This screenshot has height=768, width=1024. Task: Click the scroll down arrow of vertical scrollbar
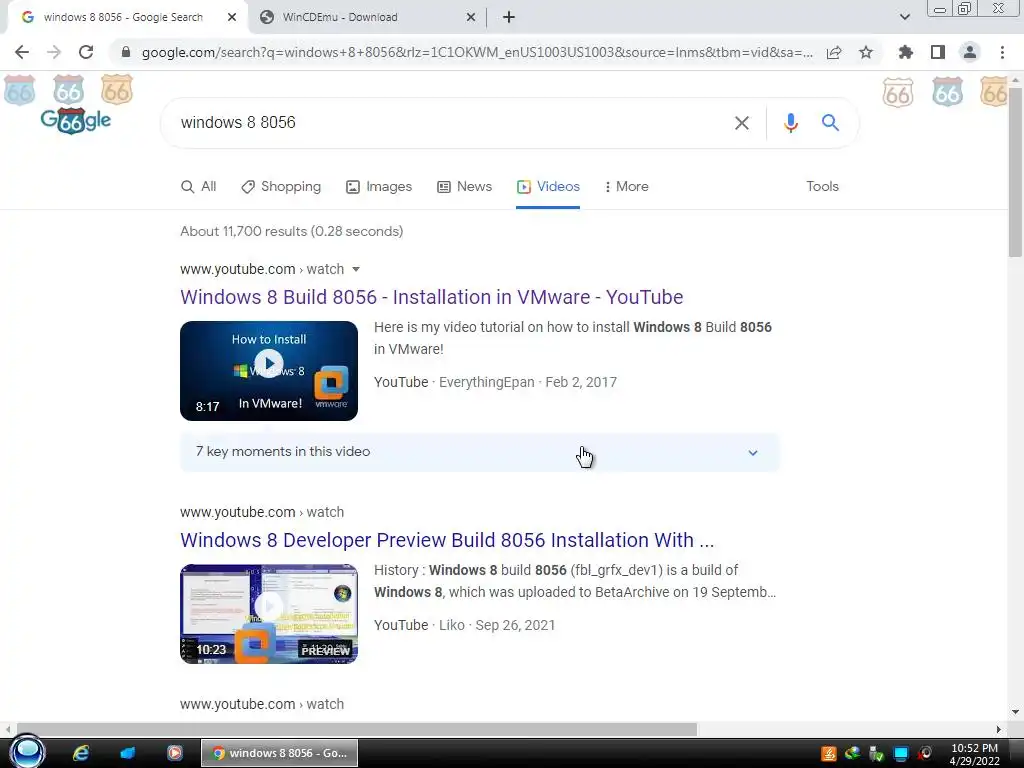[1015, 712]
